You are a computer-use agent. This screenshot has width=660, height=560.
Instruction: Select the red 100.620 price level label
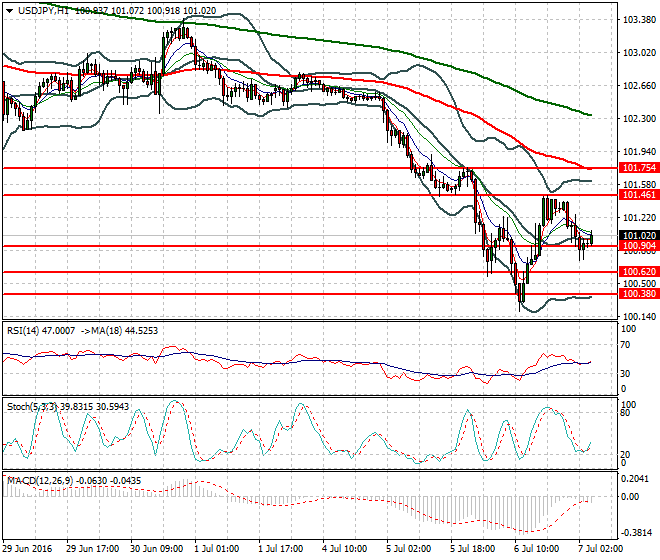coord(639,272)
